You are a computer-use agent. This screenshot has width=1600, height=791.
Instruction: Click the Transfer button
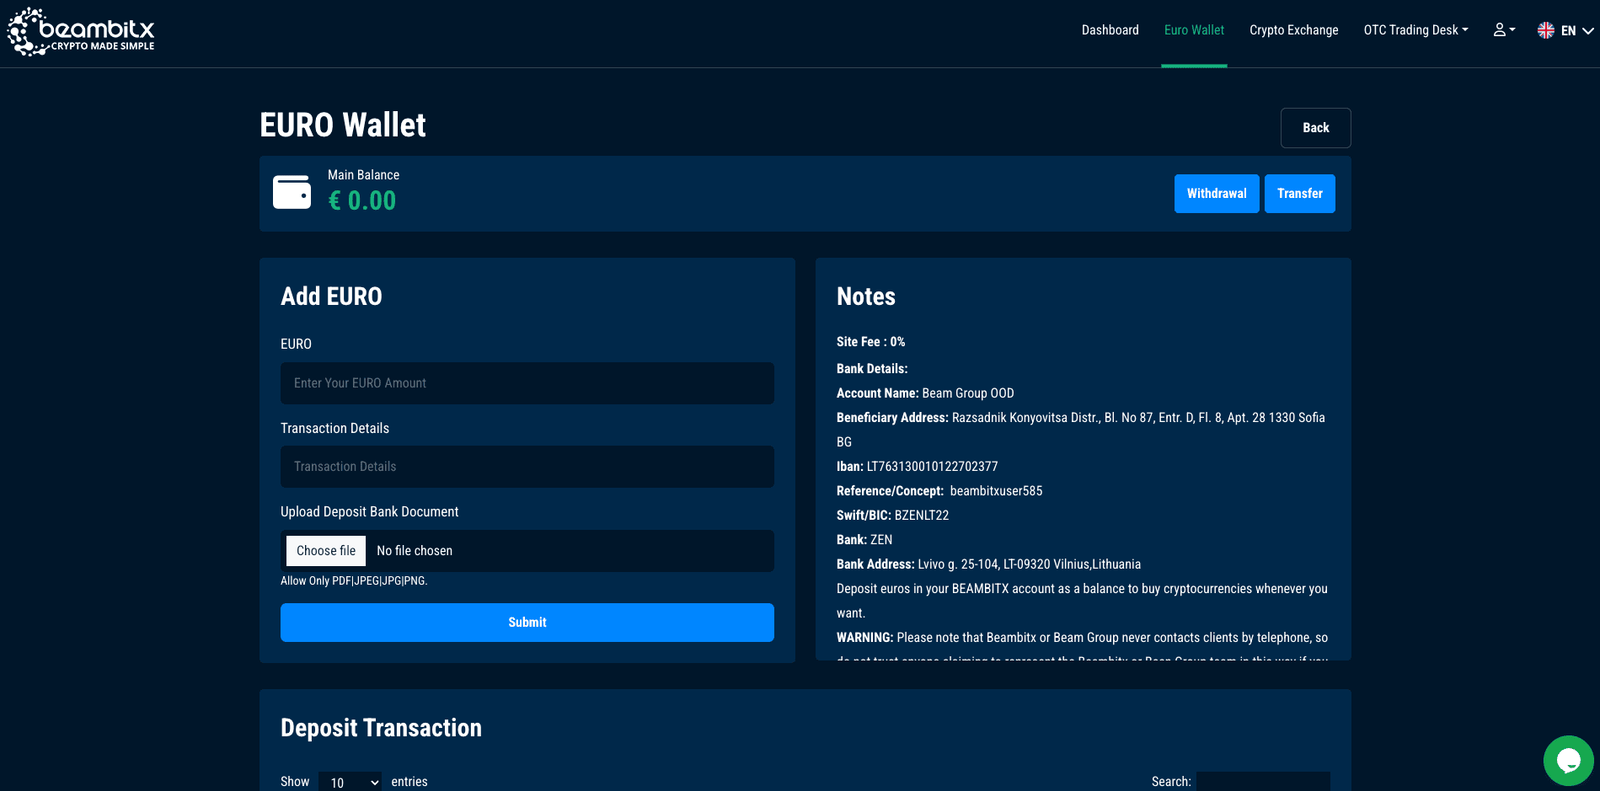point(1300,194)
